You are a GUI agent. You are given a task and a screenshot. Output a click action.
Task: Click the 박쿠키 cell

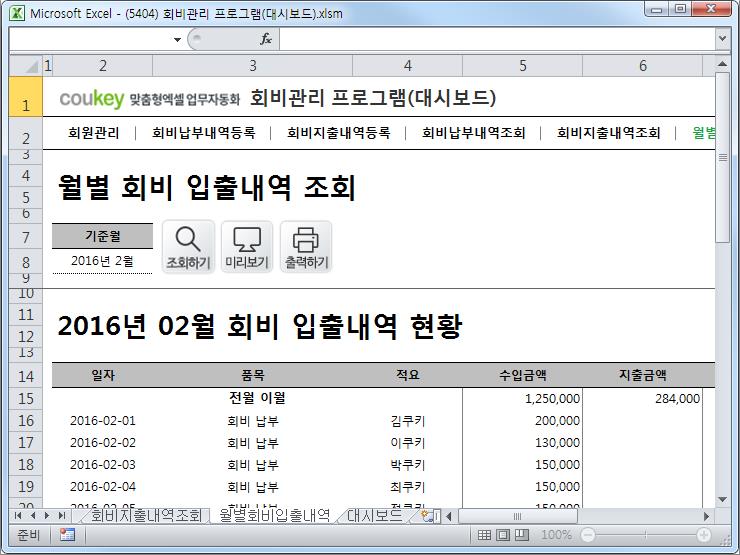[x=407, y=465]
